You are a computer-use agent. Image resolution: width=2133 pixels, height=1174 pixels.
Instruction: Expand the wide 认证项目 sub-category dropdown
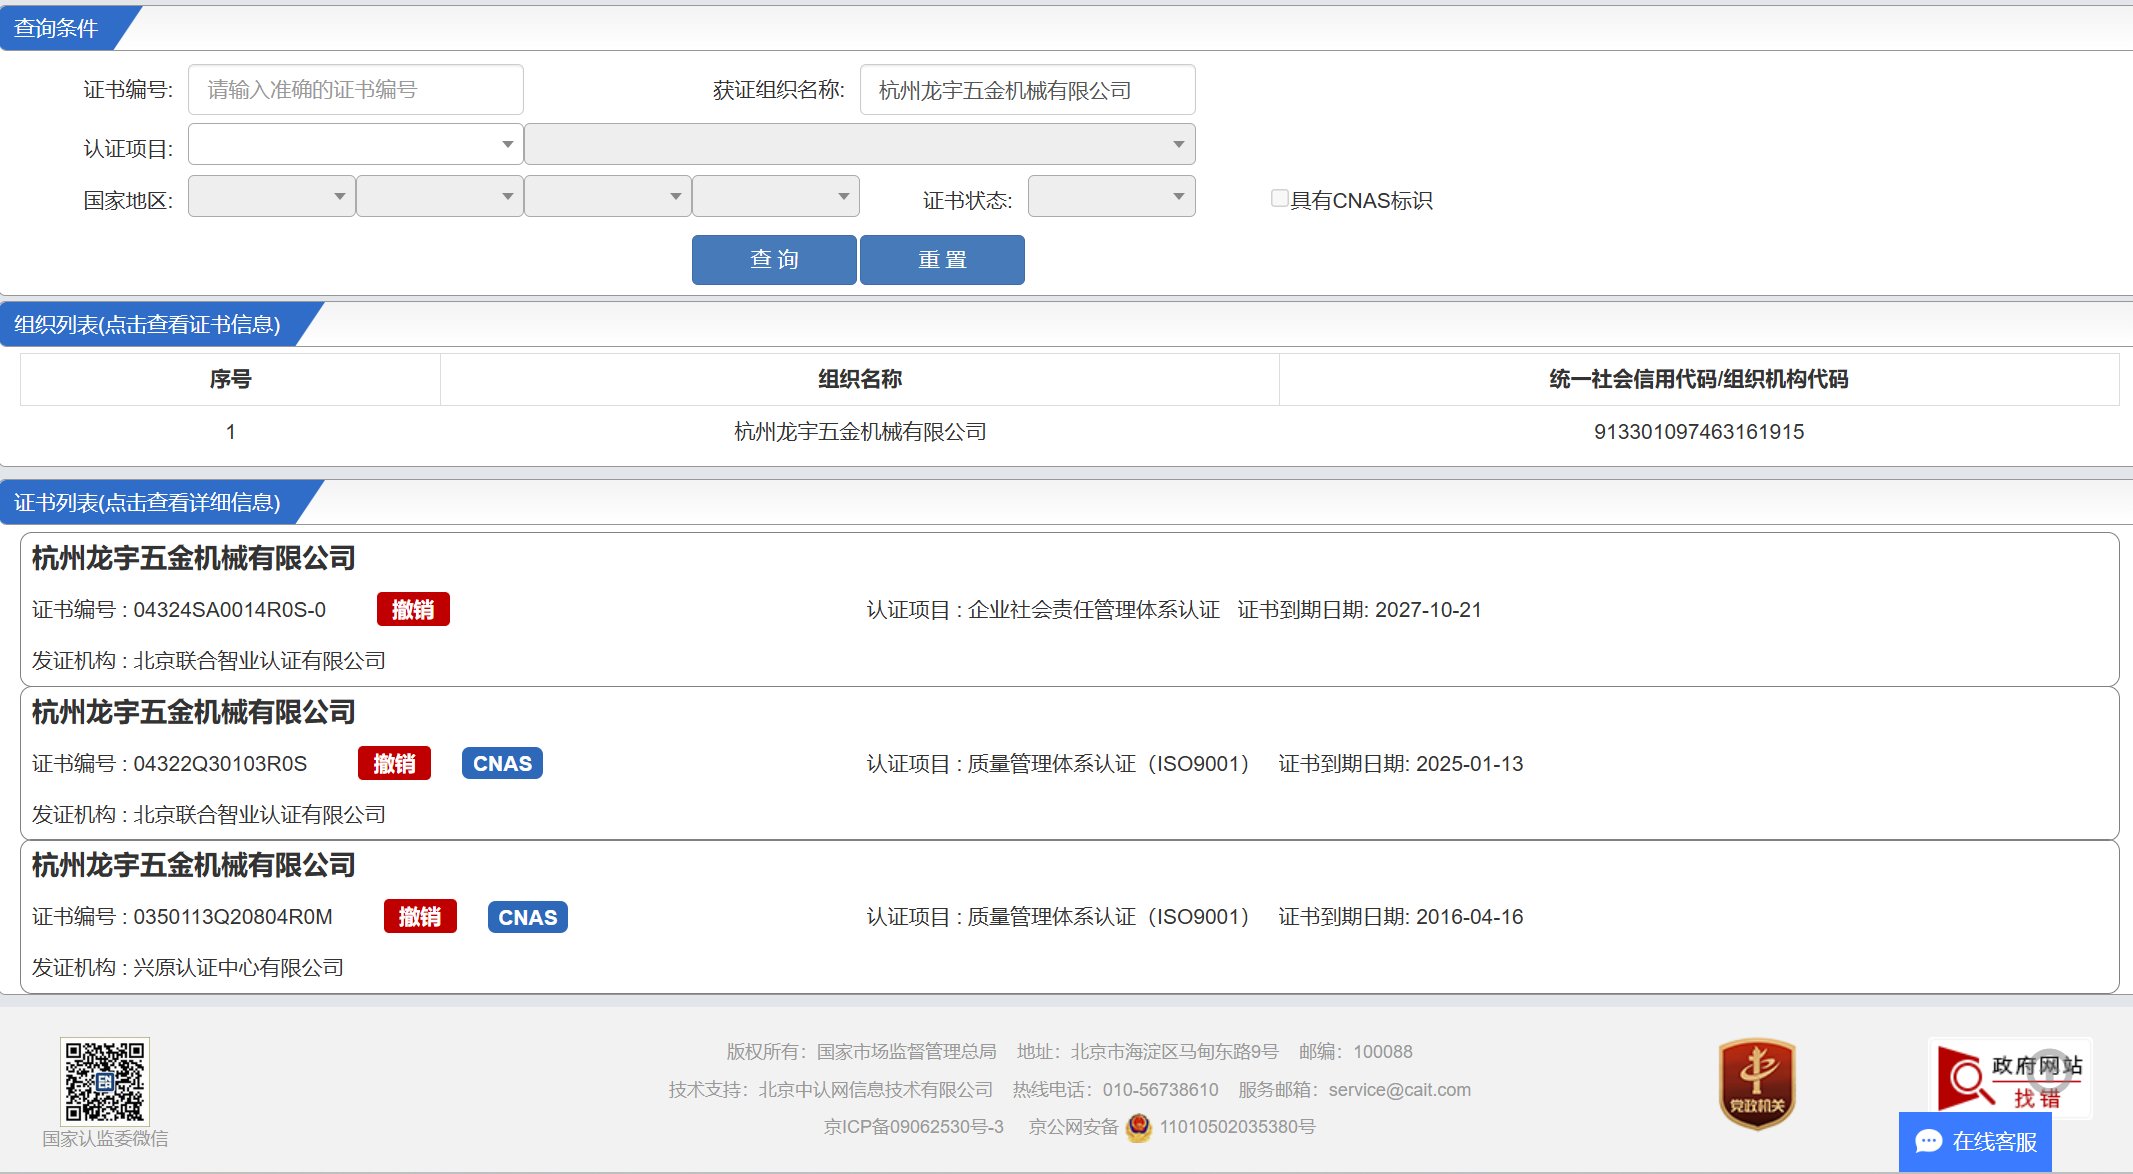point(859,145)
